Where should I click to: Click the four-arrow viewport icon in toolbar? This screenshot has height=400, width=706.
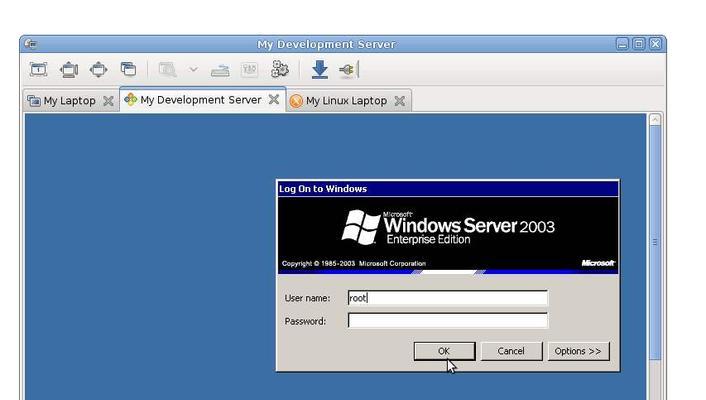(x=98, y=70)
